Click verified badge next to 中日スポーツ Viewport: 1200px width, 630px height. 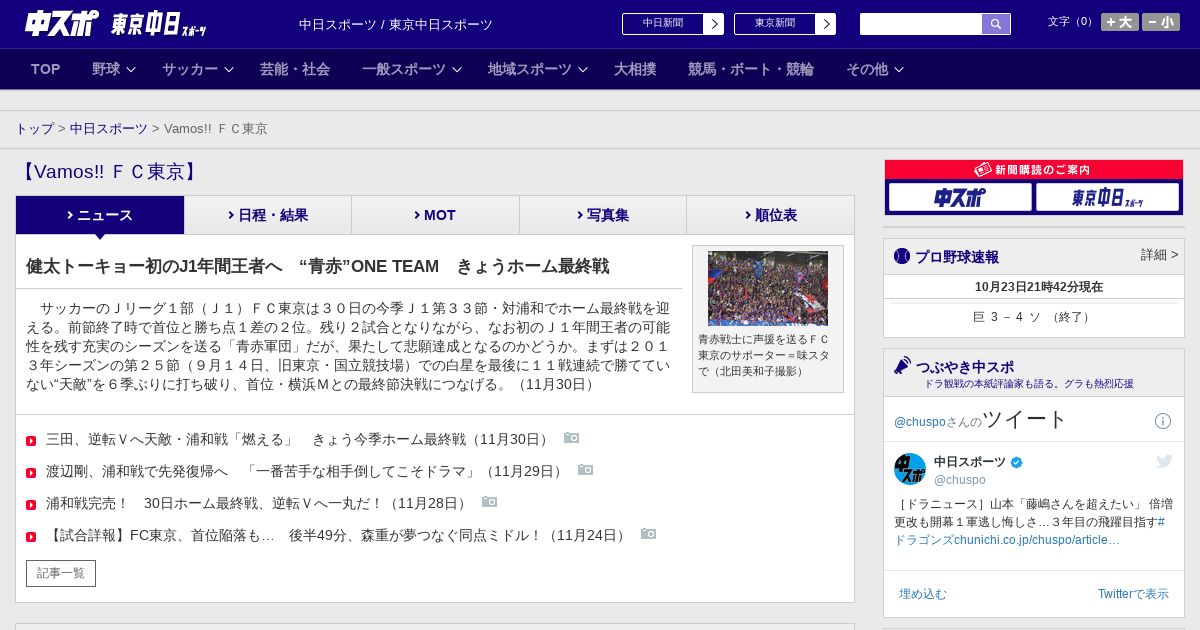pyautogui.click(x=1017, y=463)
